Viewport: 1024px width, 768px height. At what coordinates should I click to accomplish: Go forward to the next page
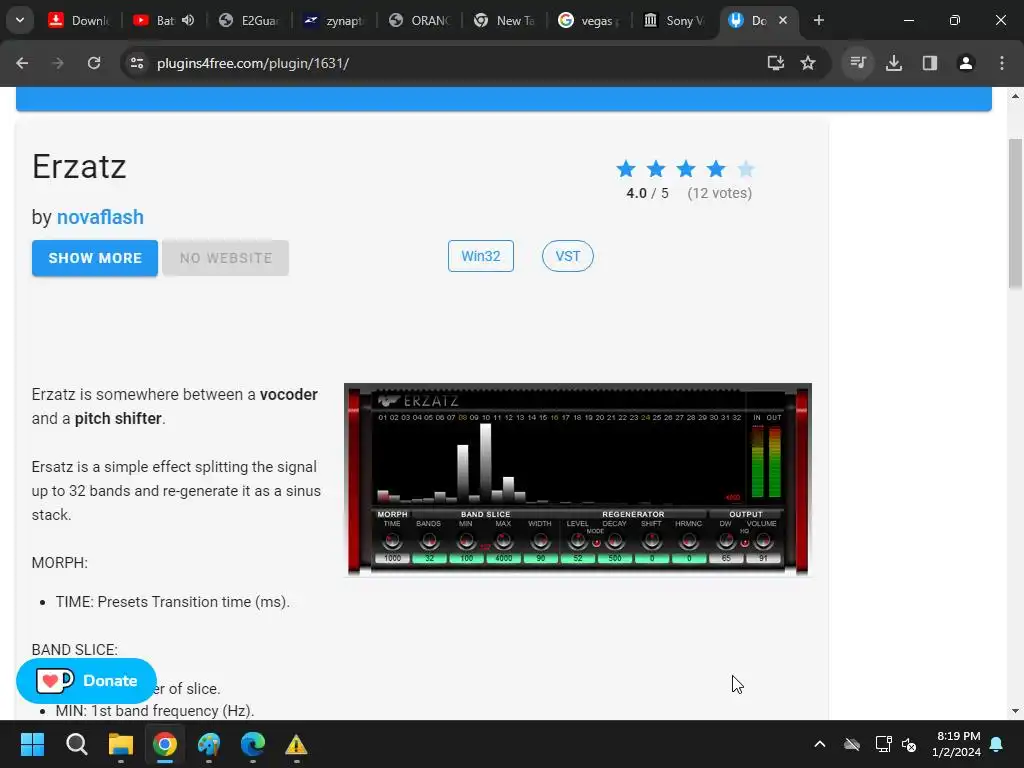point(58,63)
